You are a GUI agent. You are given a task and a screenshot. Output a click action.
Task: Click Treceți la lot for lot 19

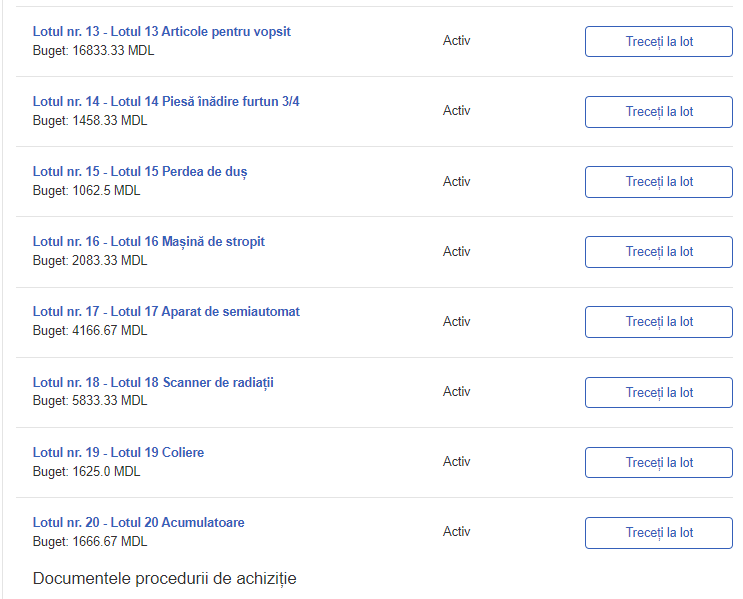[x=659, y=463]
